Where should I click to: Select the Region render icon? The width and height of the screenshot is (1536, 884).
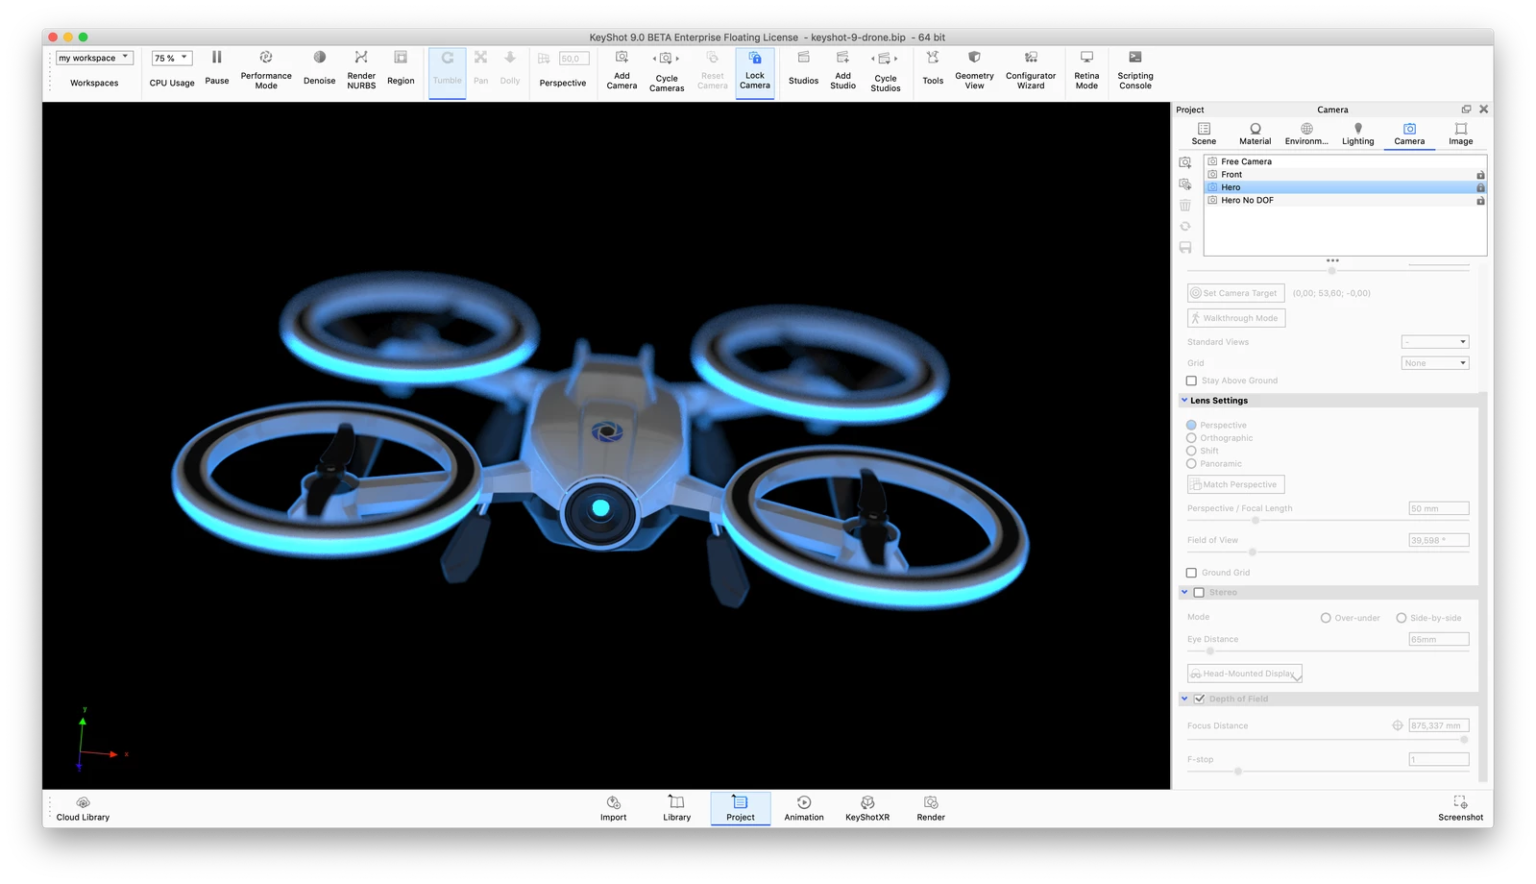tap(400, 57)
